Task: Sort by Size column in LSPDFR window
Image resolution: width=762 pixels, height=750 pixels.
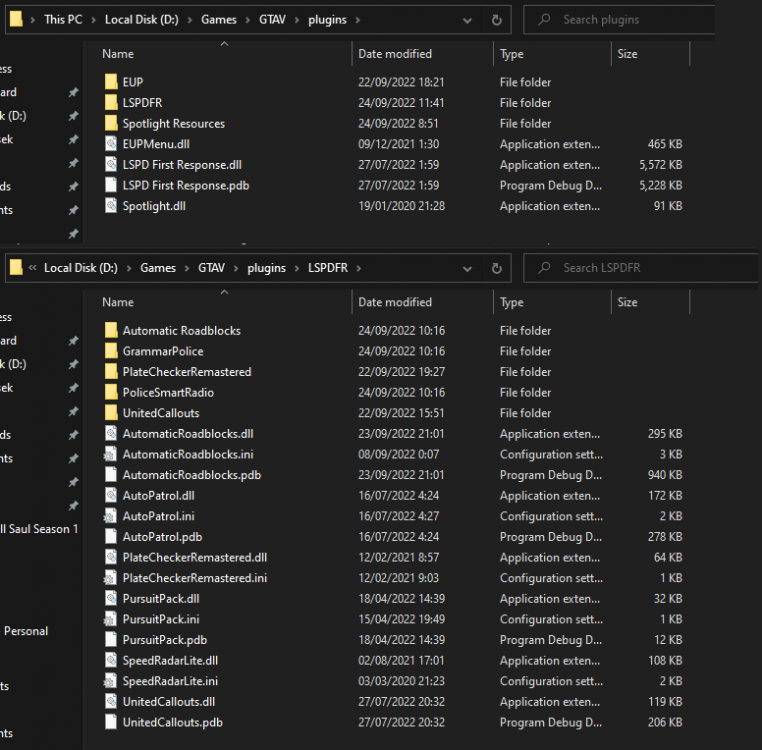Action: click(x=627, y=302)
